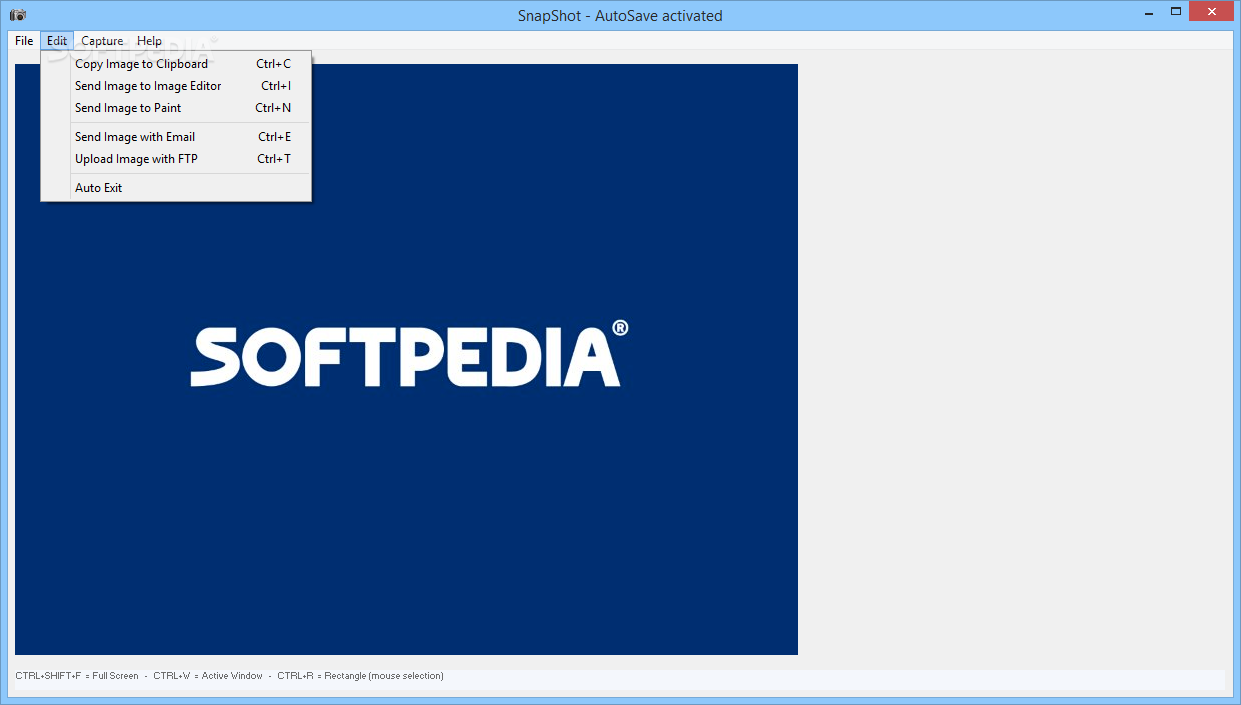Click the SnapShot - AutoSave activated title
The width and height of the screenshot is (1241, 705).
[x=620, y=15]
